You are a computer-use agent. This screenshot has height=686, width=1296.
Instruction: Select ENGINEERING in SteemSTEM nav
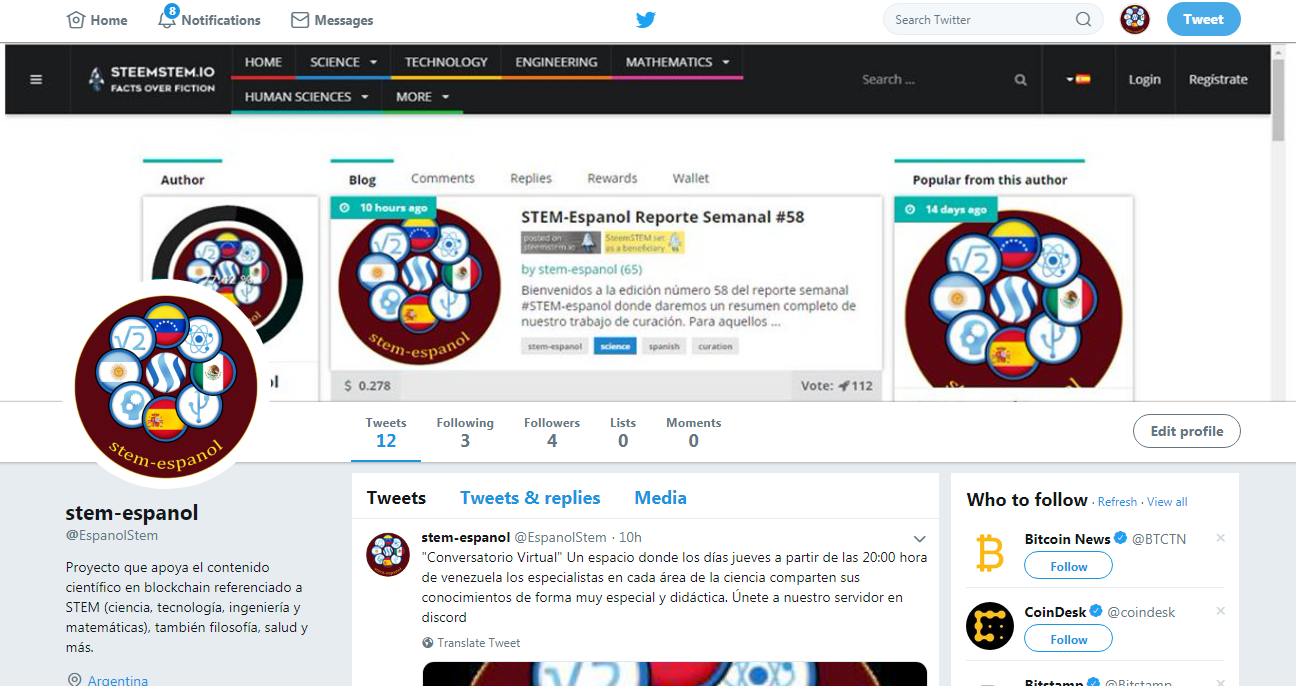556,62
